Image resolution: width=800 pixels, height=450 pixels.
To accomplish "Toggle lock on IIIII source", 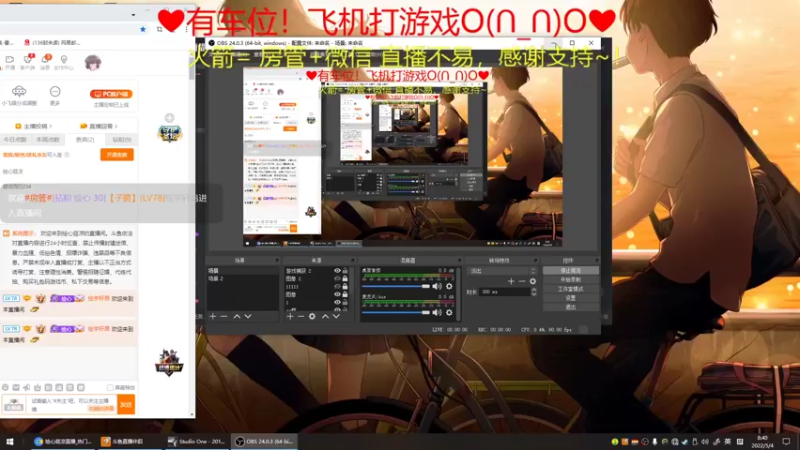I will (x=345, y=287).
